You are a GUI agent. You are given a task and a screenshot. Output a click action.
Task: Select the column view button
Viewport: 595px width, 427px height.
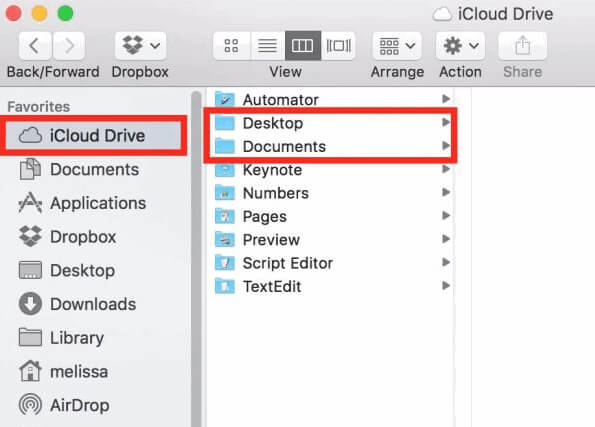pos(303,46)
